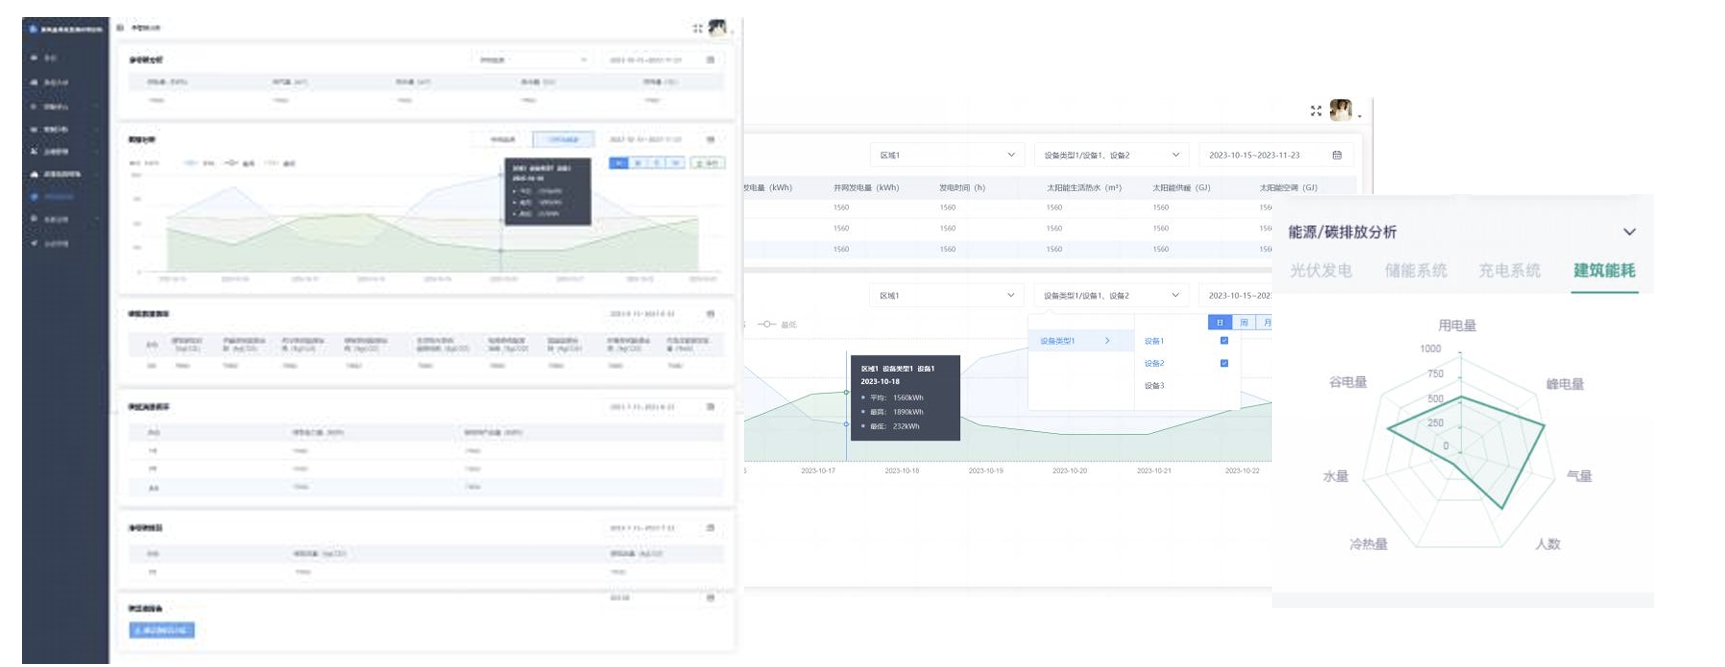Collapse 能源/碳排放分析 panel chevron
1725x667 pixels.
(1629, 232)
